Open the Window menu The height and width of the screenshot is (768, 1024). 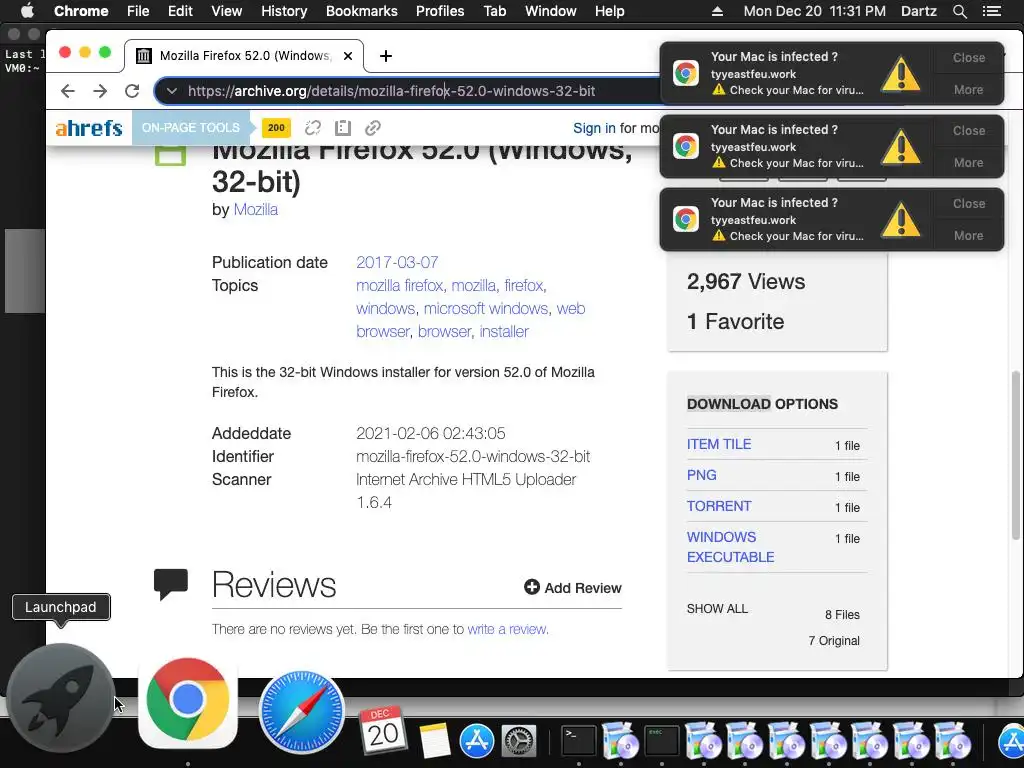(x=551, y=11)
